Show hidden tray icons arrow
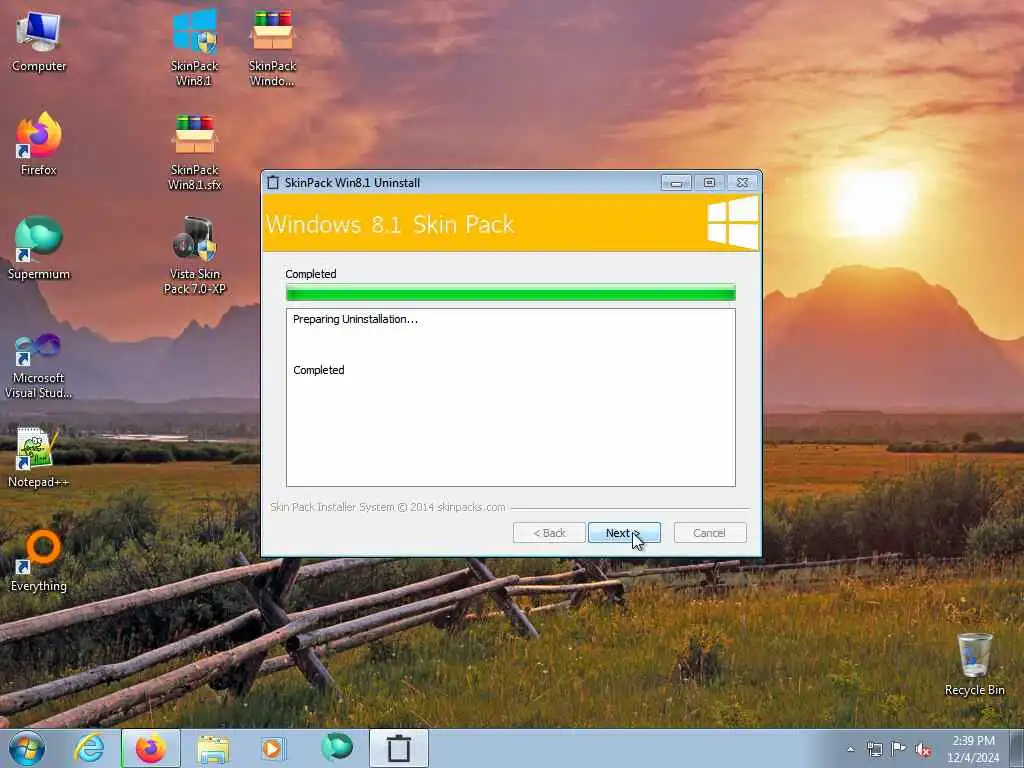This screenshot has height=768, width=1024. click(x=850, y=750)
